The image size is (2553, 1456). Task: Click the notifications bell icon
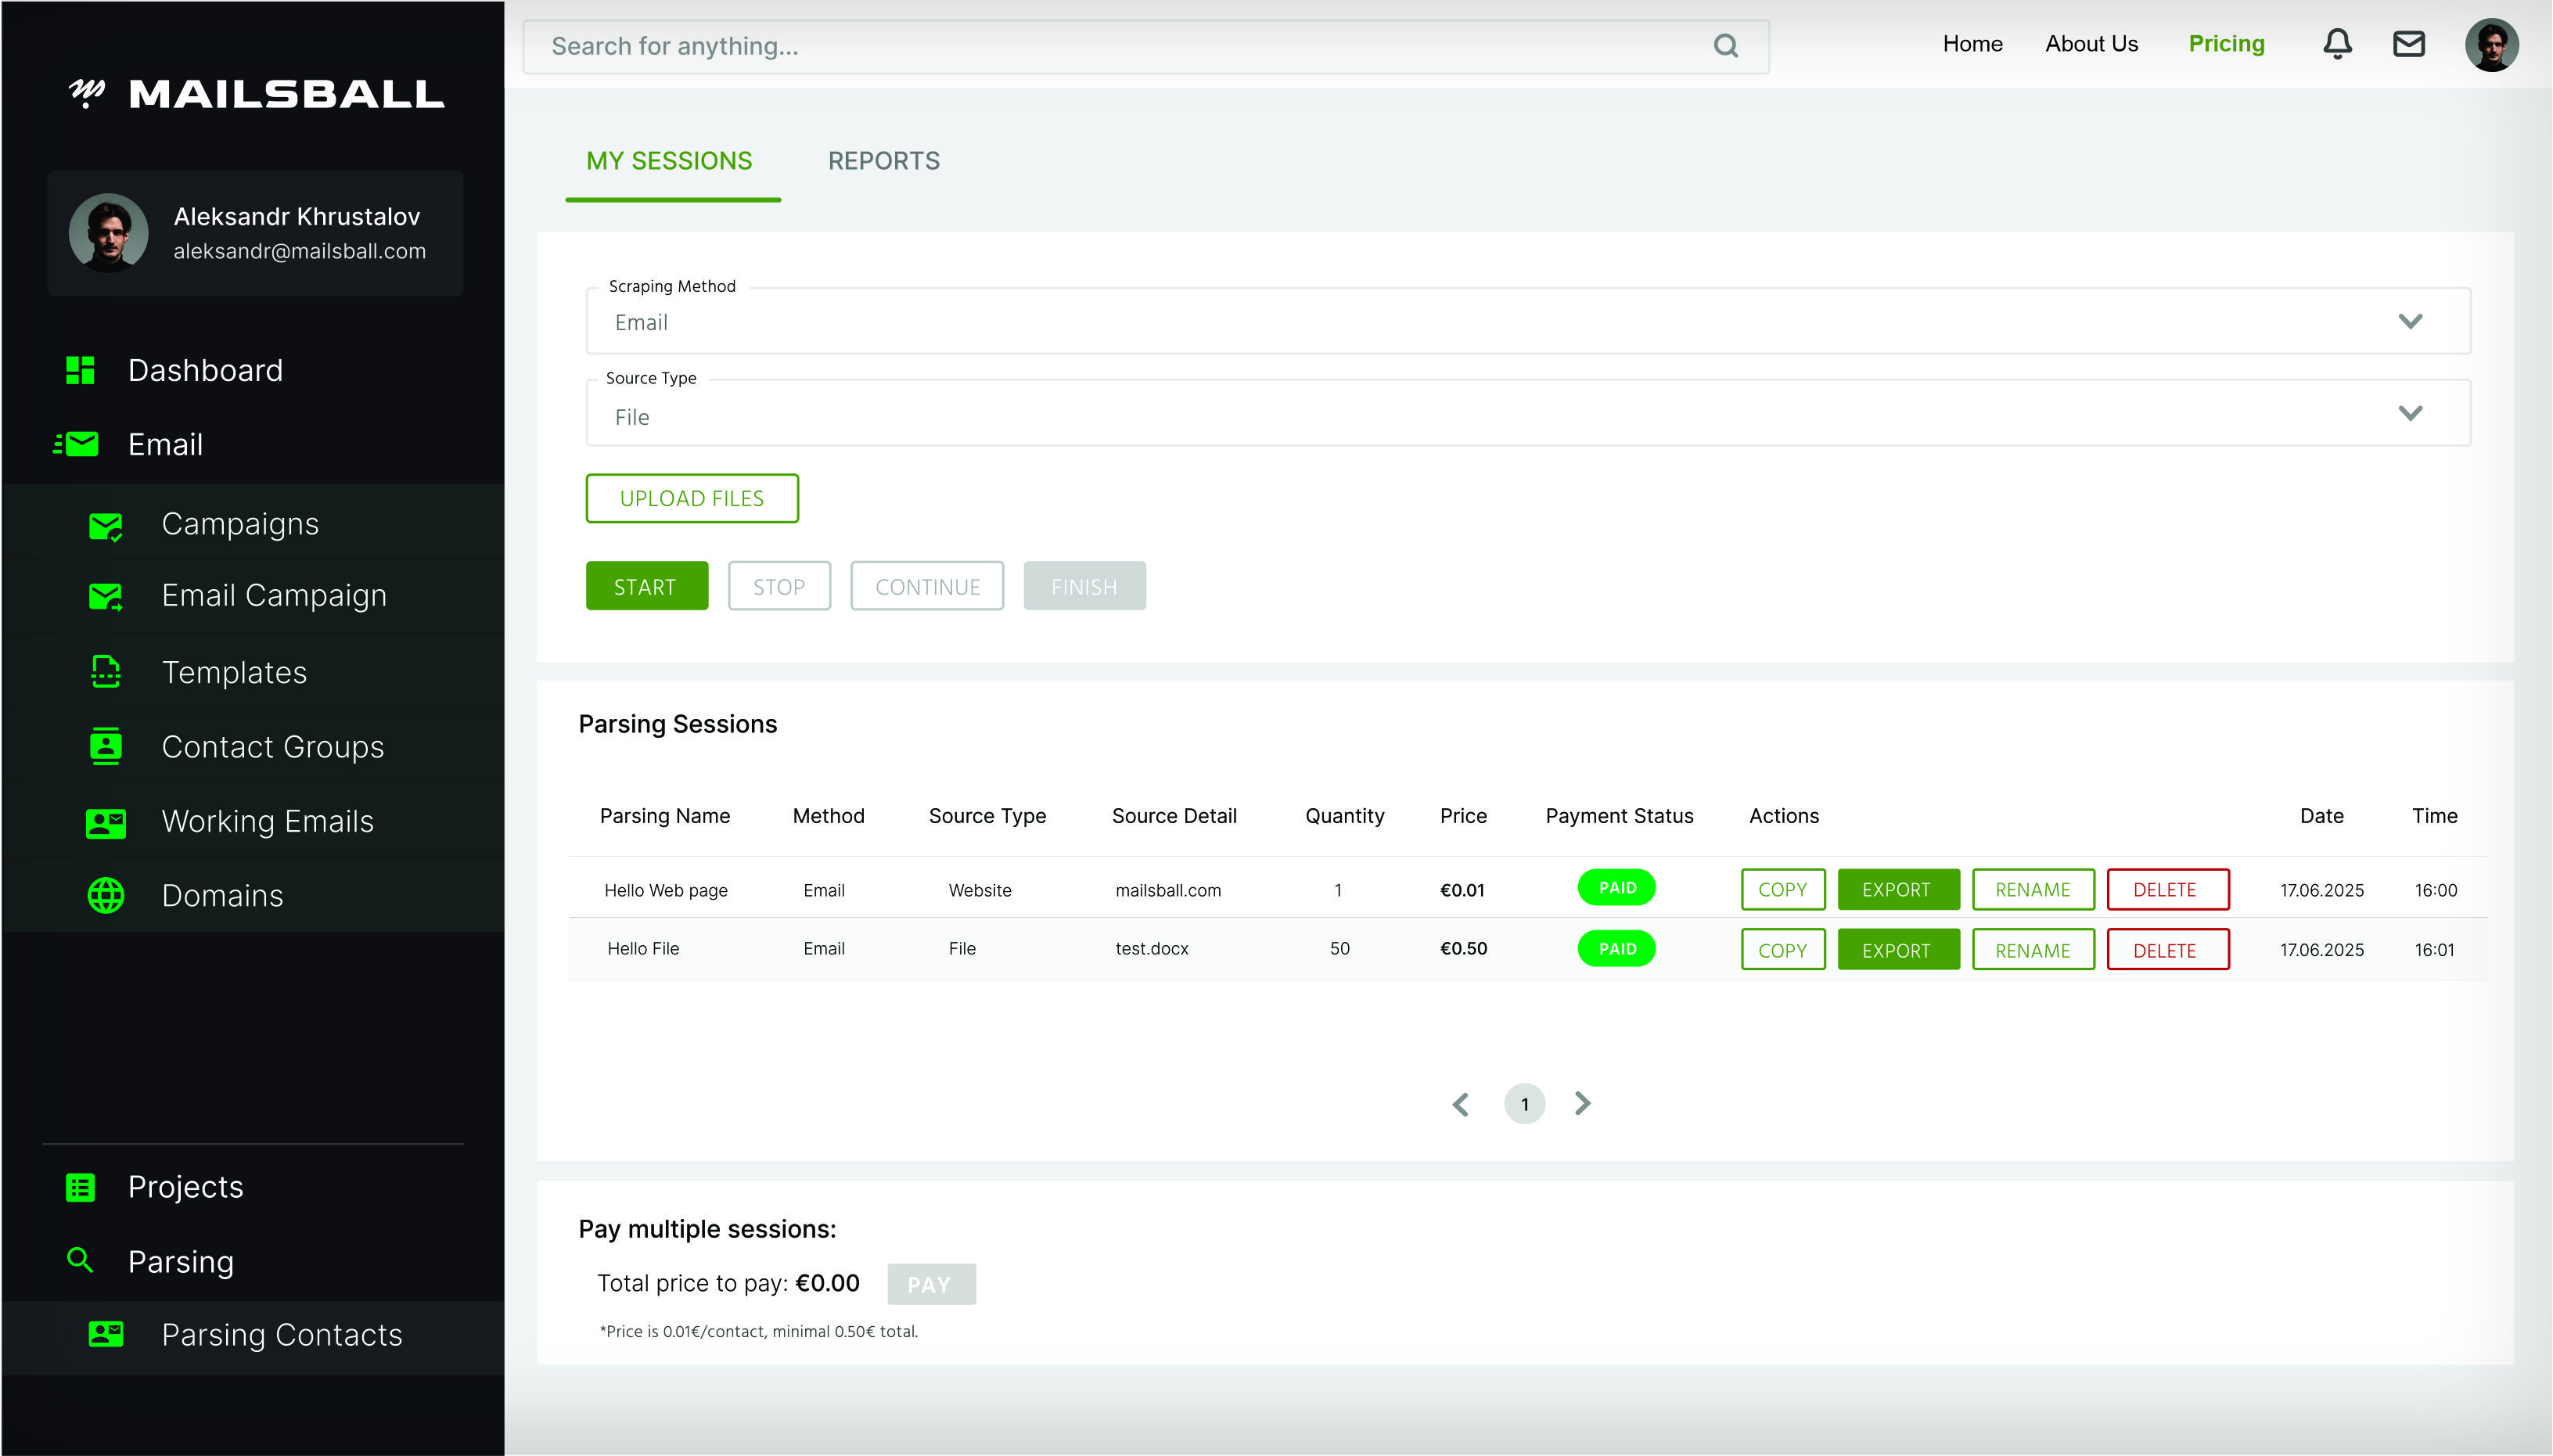coord(2336,44)
